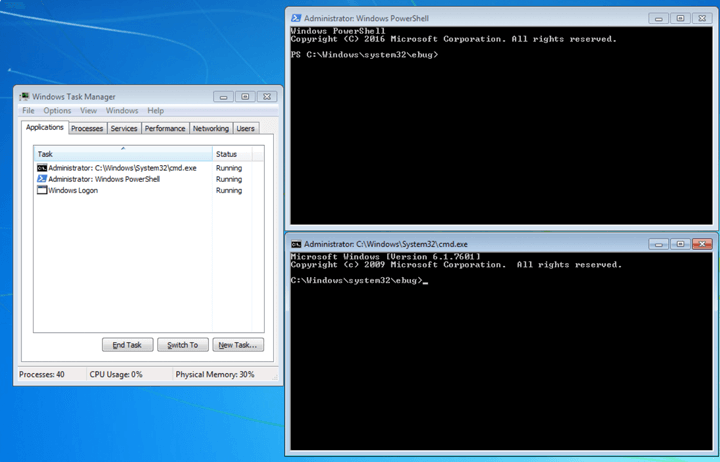The image size is (720, 462).
Task: Click the PowerShell window title bar icon
Action: (296, 18)
